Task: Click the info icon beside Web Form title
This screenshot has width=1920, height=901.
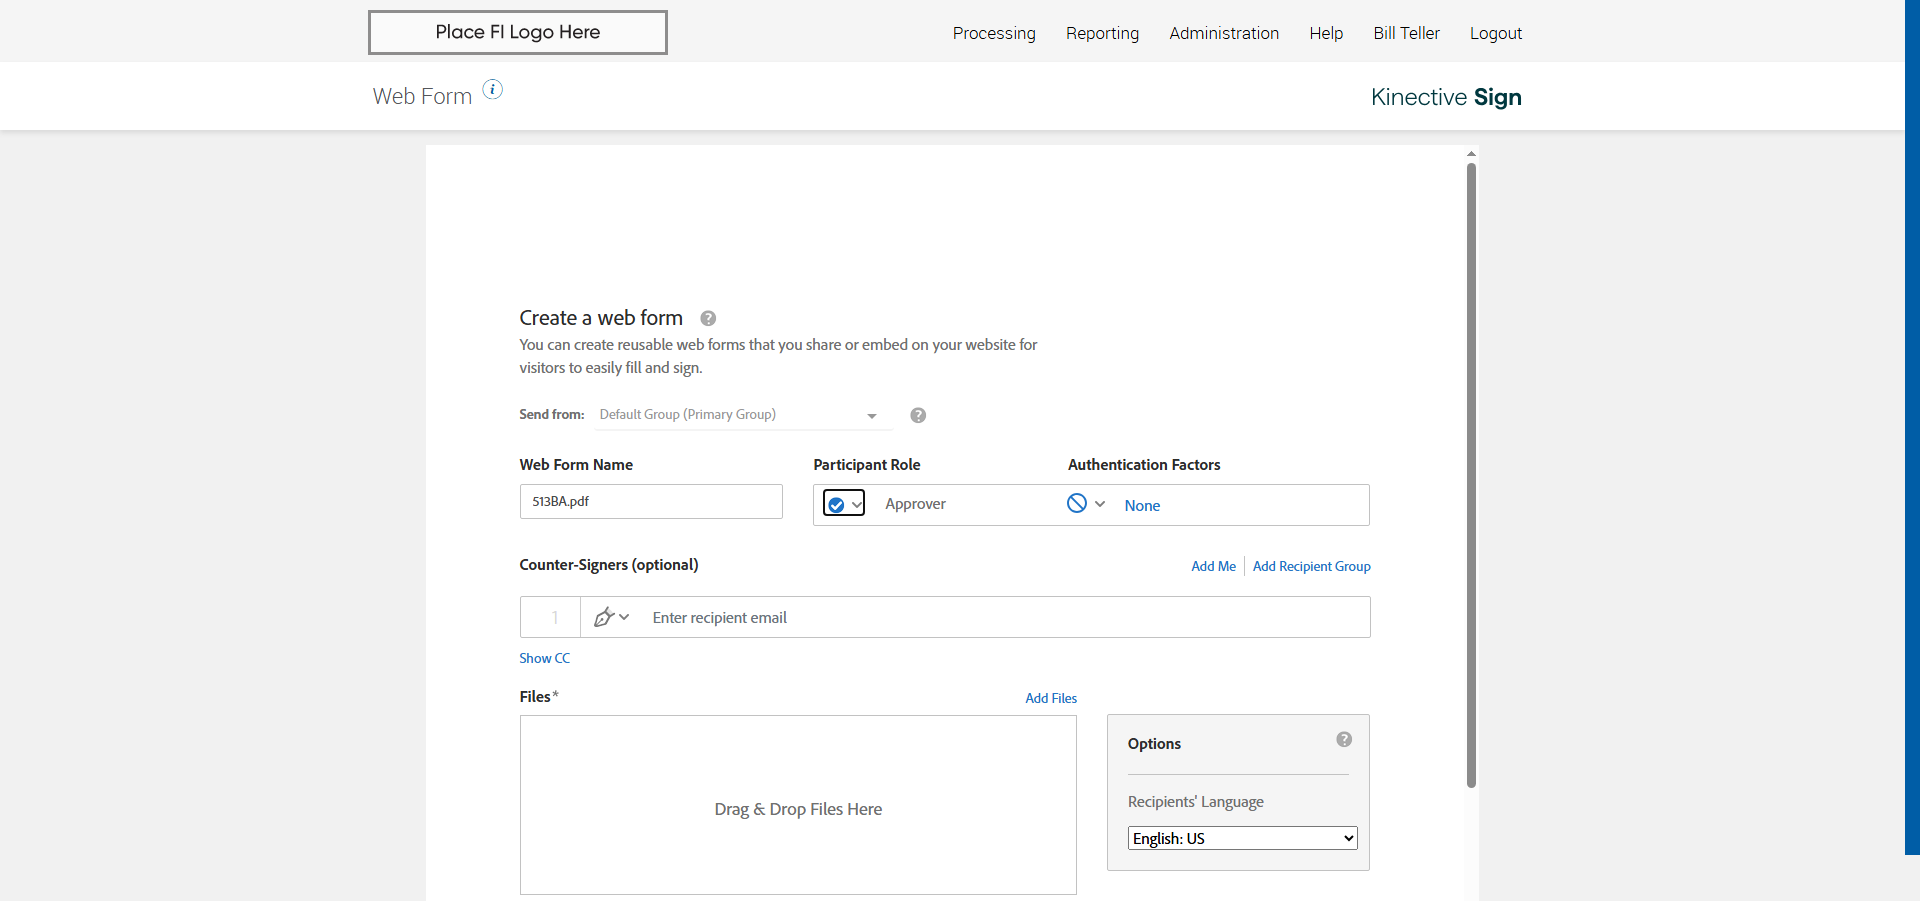Action: 492,90
